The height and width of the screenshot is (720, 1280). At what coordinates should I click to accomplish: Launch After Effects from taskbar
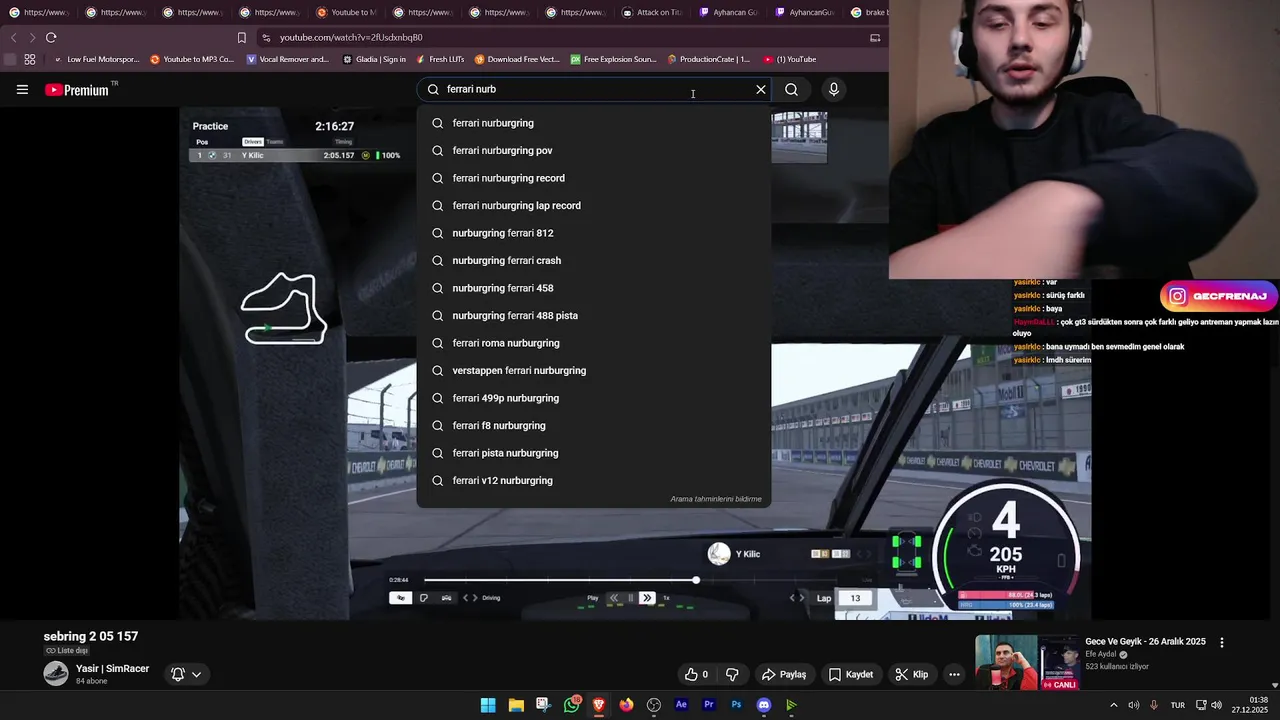(681, 705)
